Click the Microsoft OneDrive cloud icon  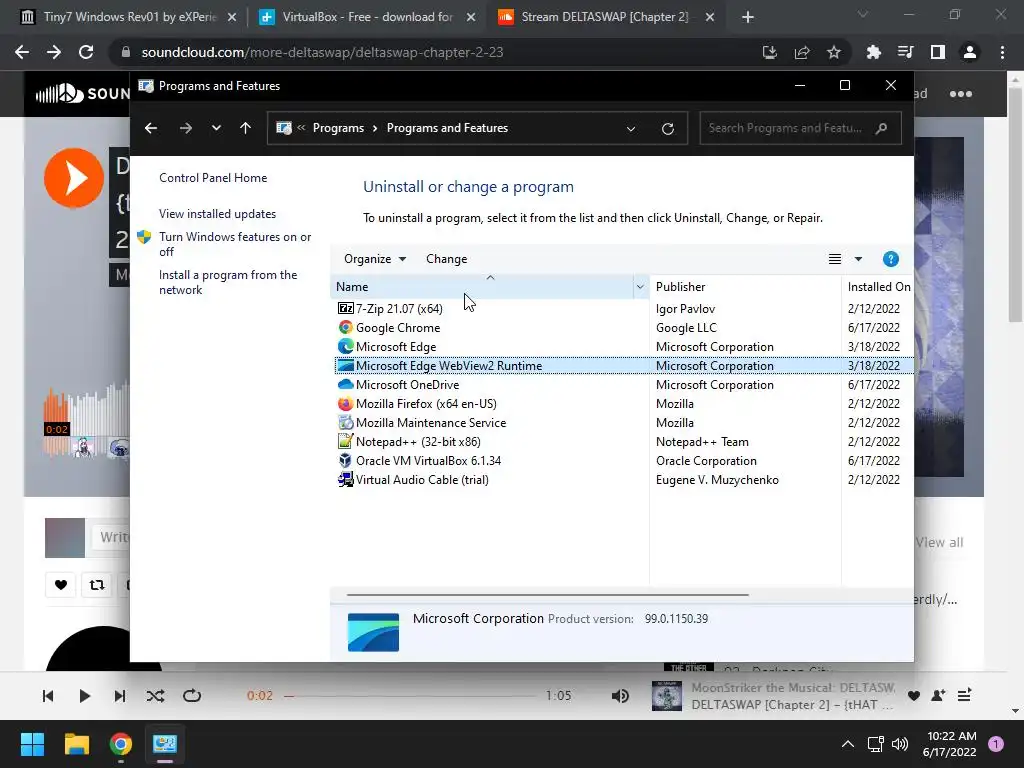click(345, 385)
